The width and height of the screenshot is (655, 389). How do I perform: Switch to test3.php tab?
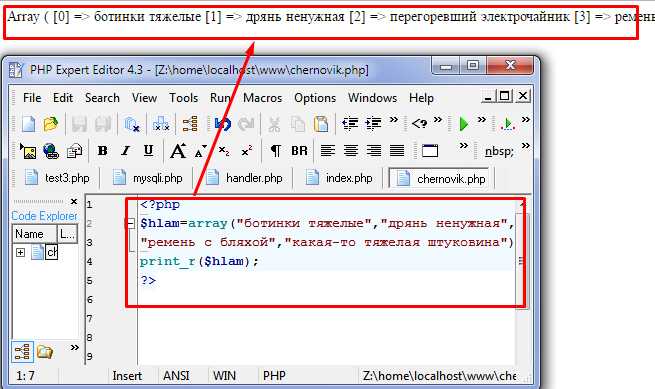57,178
